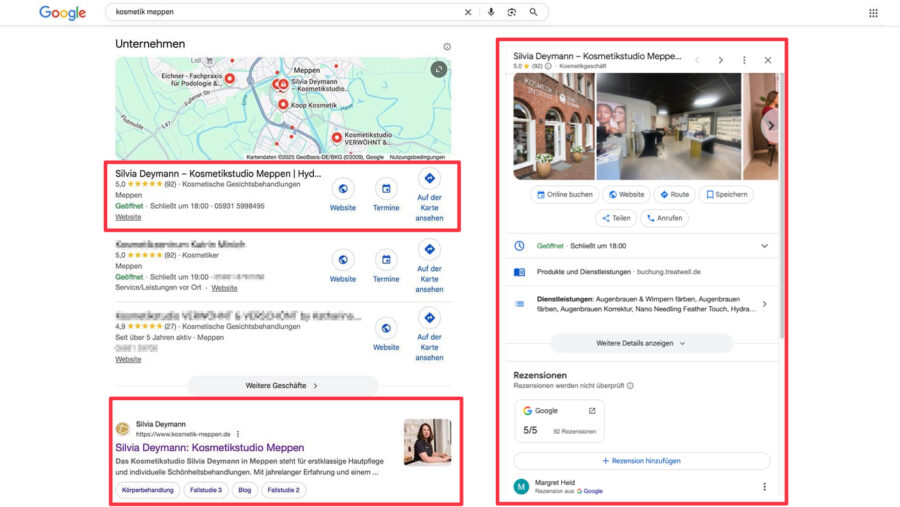This screenshot has width=900, height=507.
Task: Show Weitere Details anzeigen
Action: coord(641,343)
